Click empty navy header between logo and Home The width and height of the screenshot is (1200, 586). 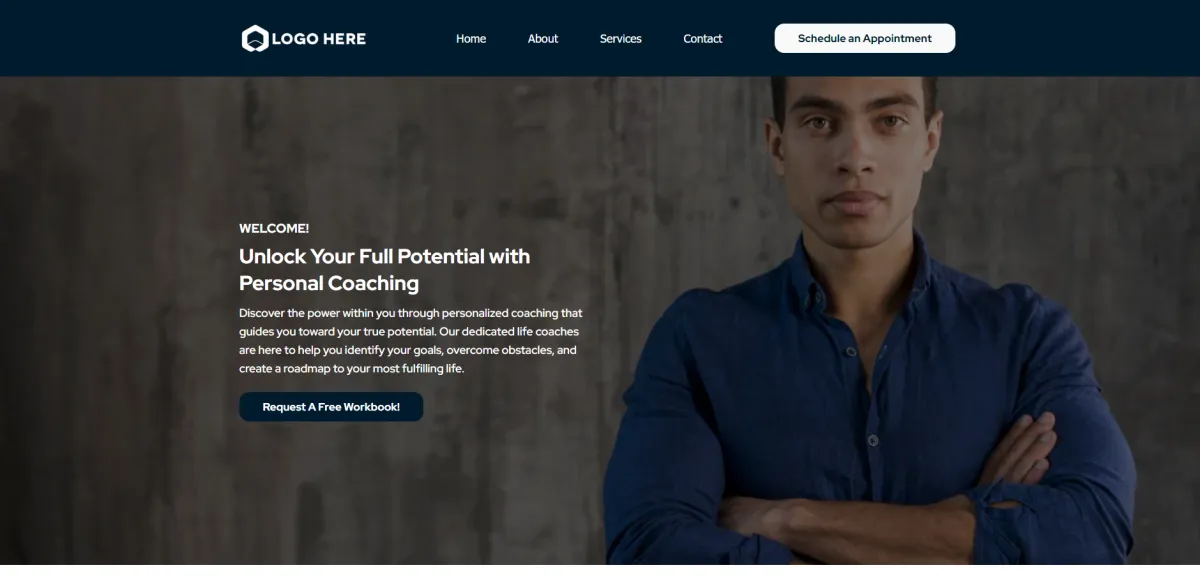(410, 39)
